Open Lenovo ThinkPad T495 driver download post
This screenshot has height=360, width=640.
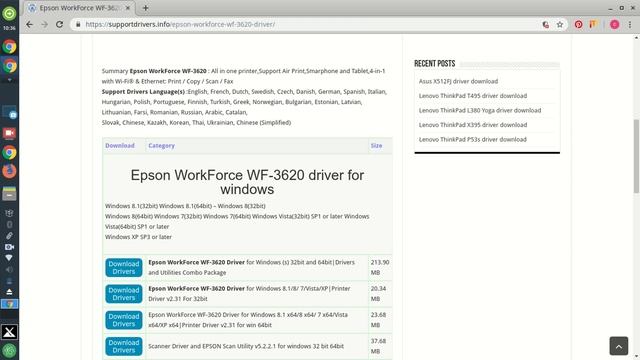(473, 96)
